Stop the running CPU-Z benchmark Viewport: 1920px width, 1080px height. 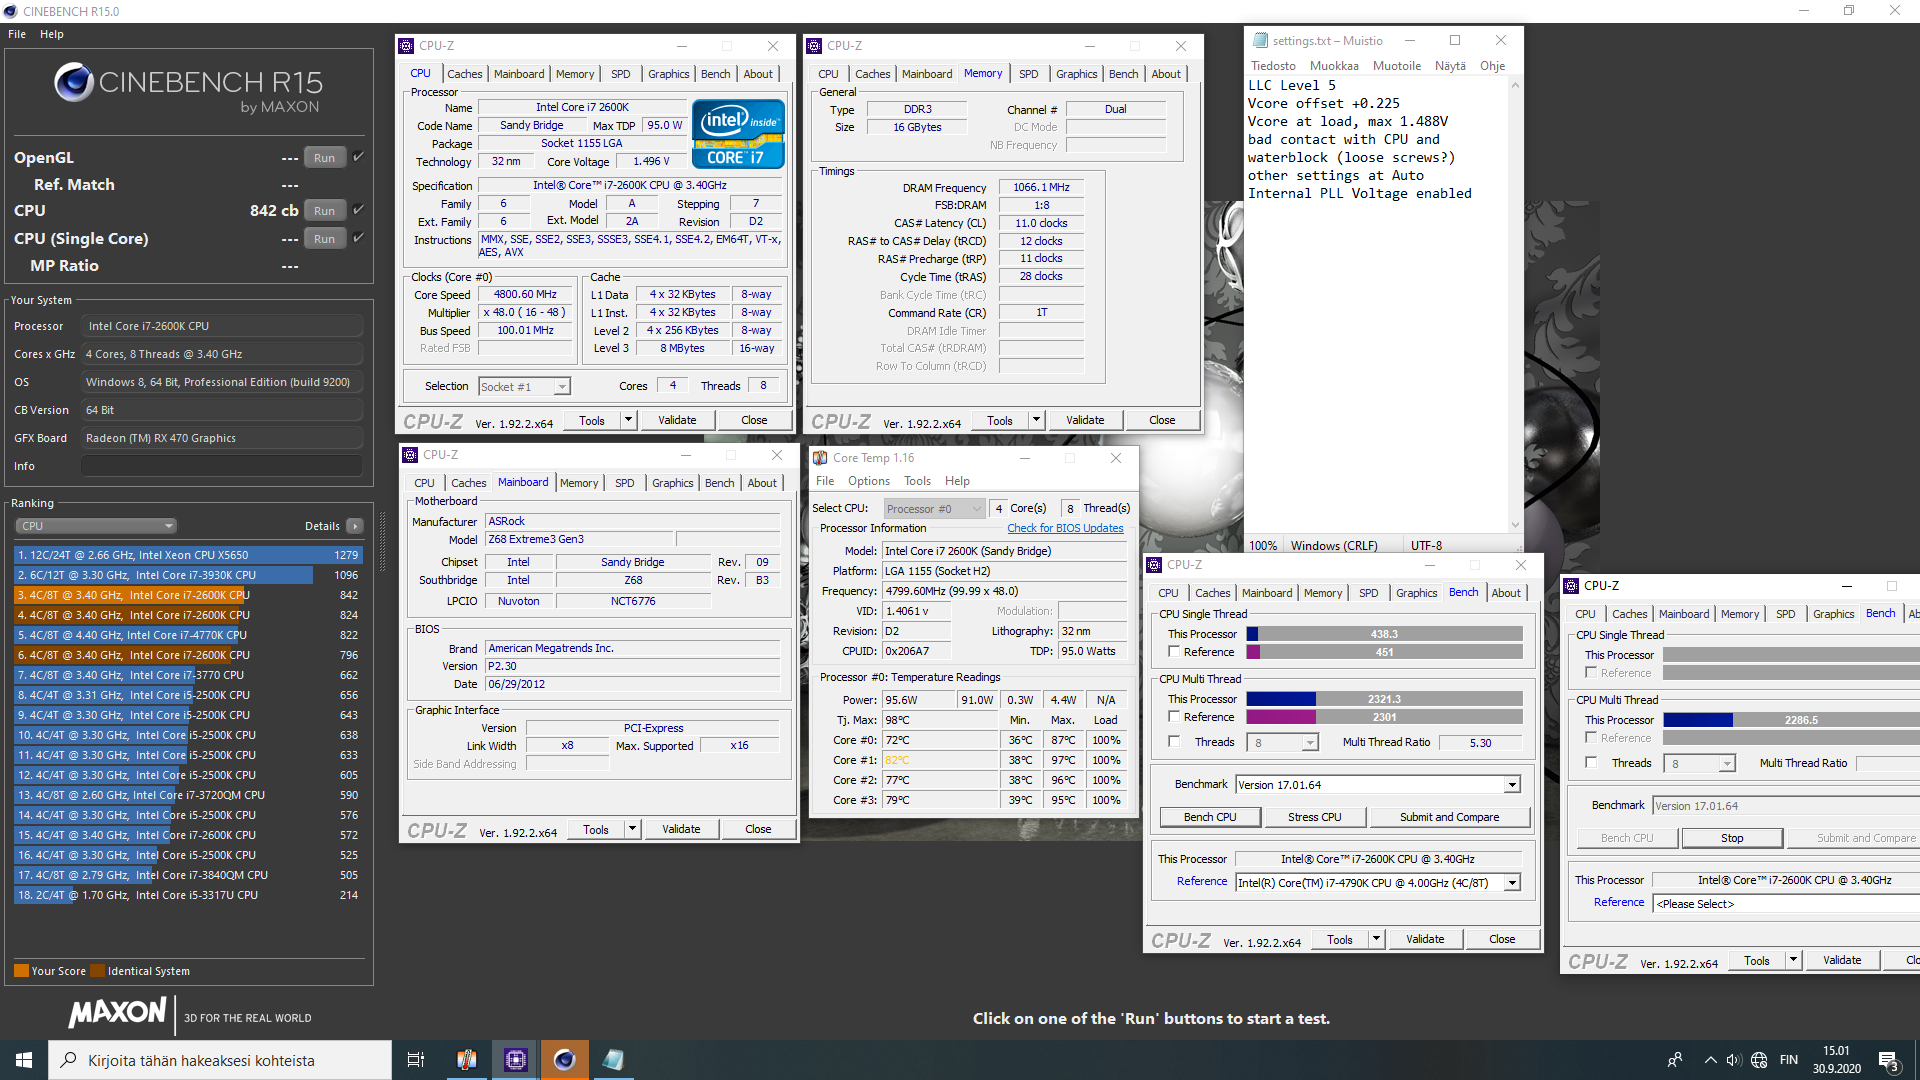coord(1732,838)
